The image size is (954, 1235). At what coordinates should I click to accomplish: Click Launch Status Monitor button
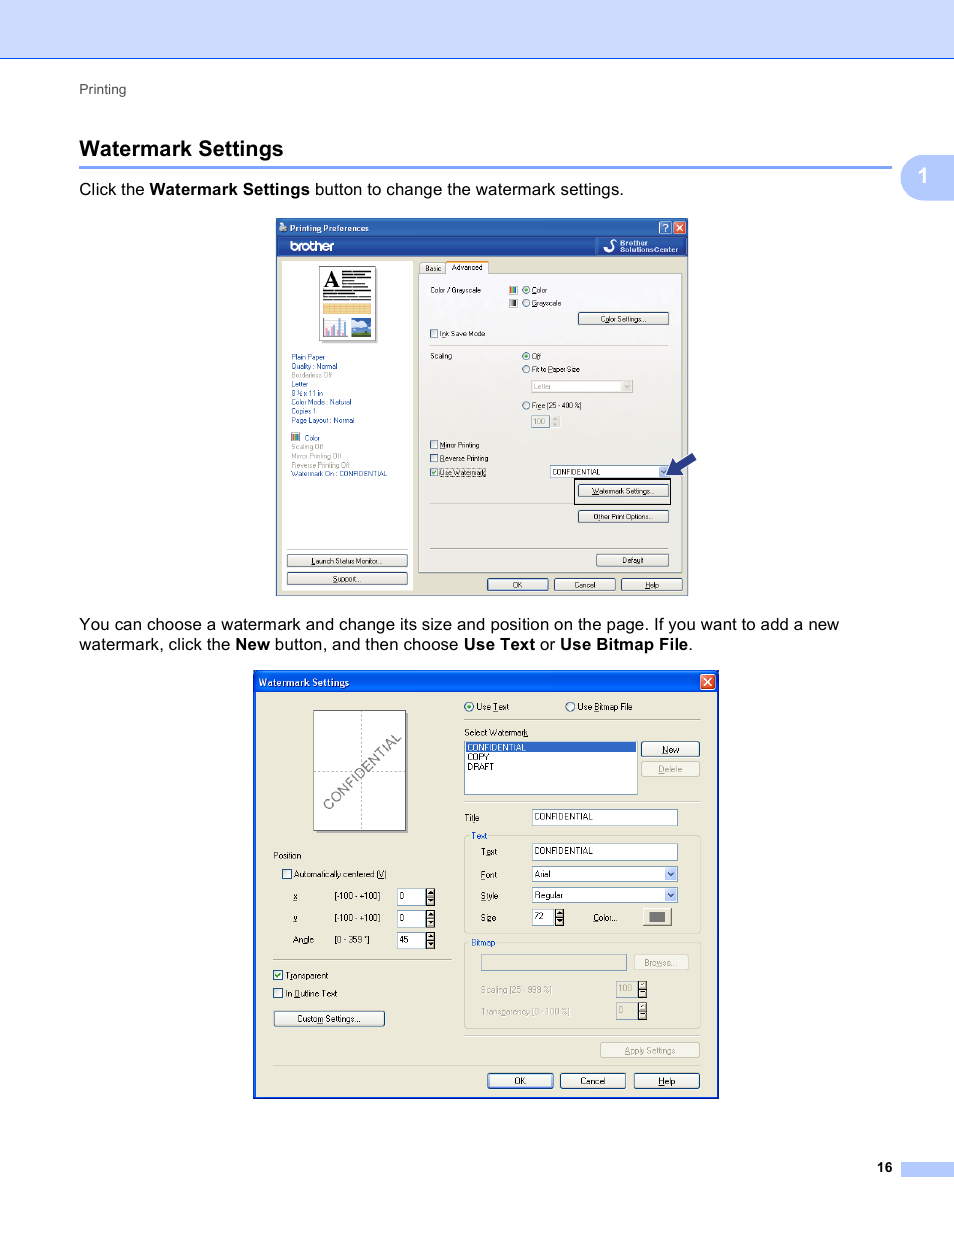[x=347, y=561]
